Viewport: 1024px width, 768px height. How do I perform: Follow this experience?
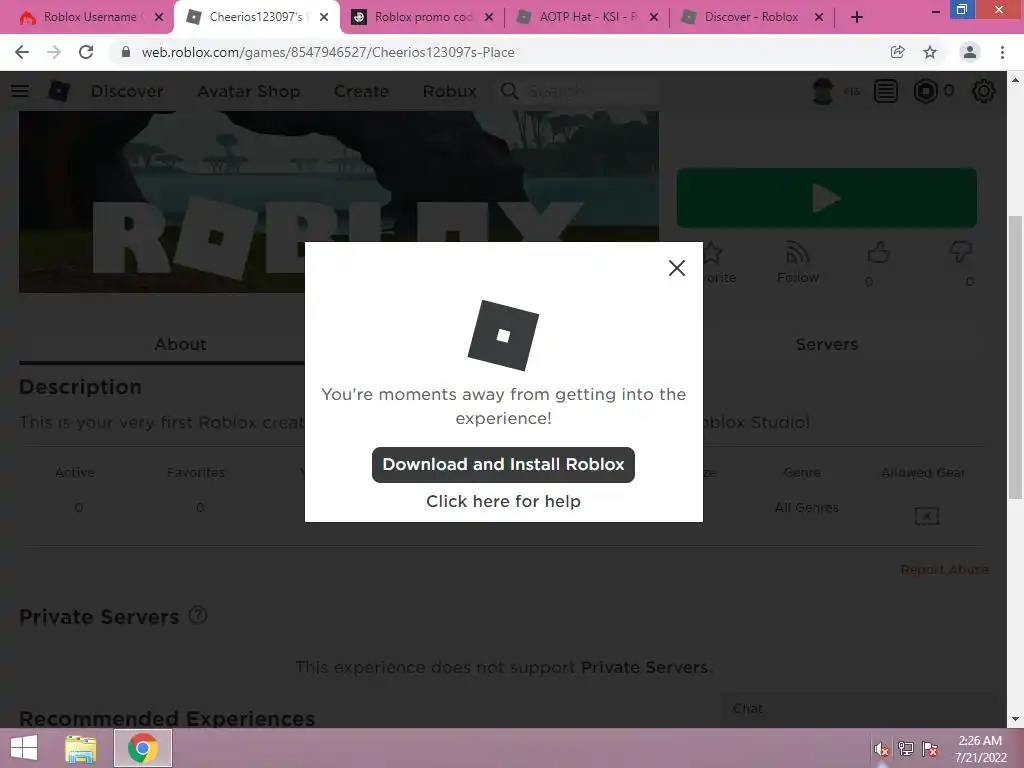798,262
